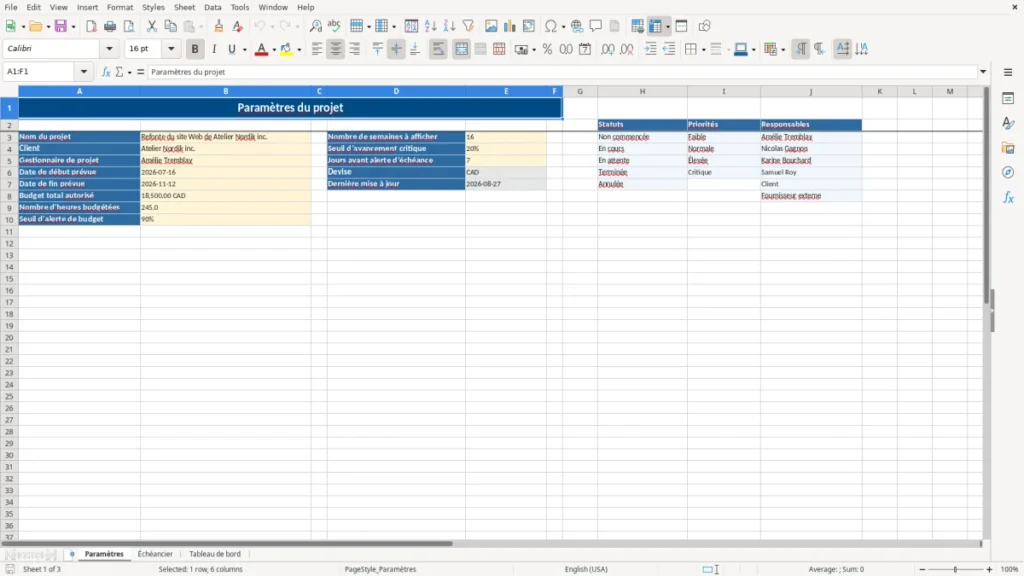Select row 12 header
Image resolution: width=1024 pixels, height=576 pixels.
coord(9,244)
